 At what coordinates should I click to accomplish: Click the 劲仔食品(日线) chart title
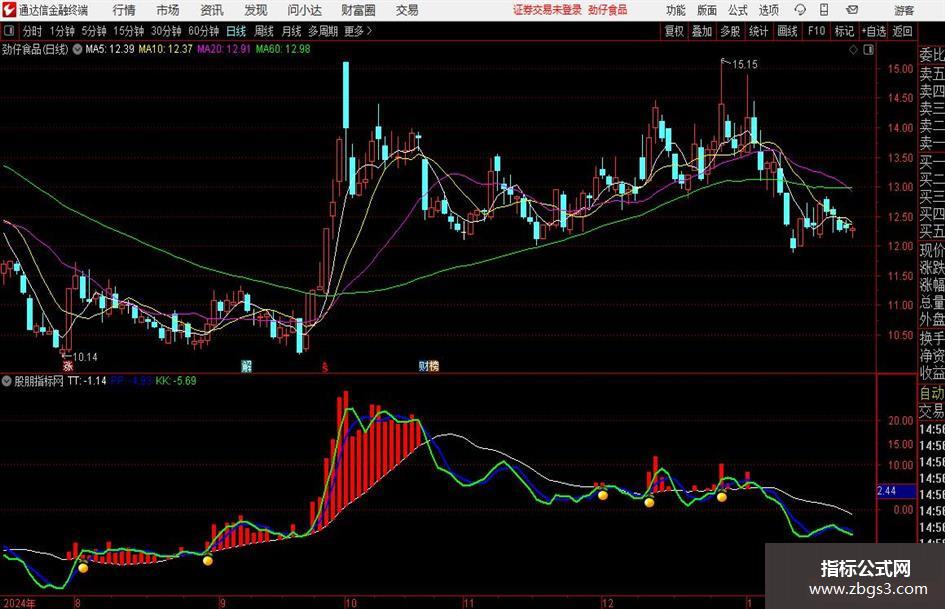(x=35, y=49)
